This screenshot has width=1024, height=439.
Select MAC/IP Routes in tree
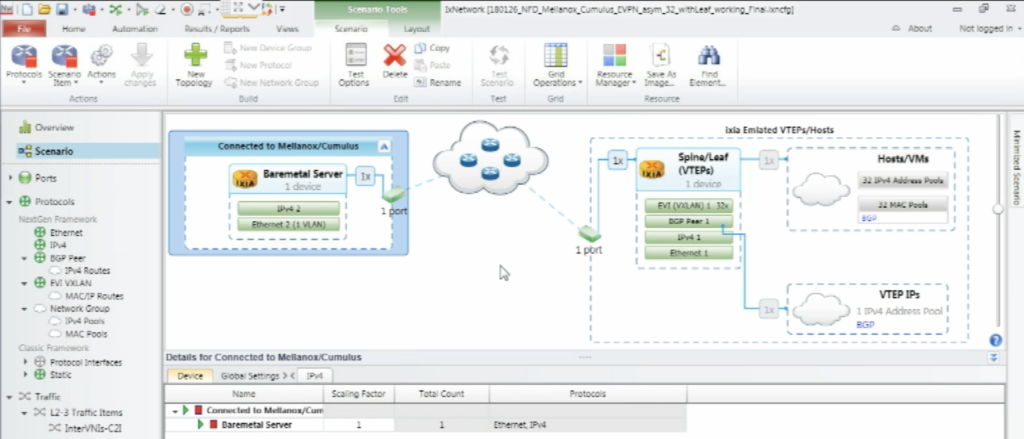93,296
